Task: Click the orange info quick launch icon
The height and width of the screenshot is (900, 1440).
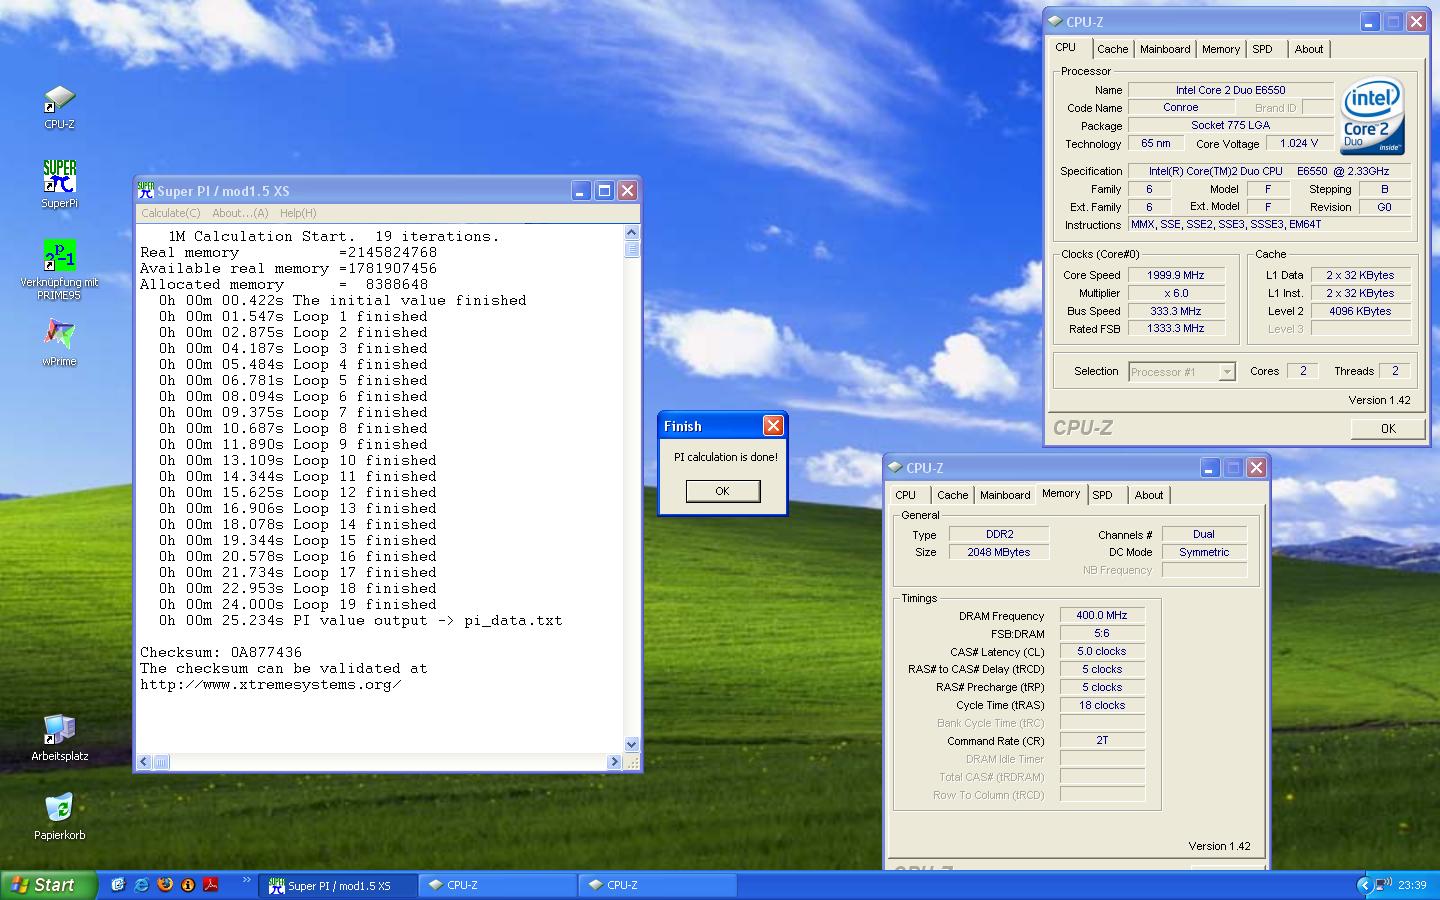Action: [187, 885]
